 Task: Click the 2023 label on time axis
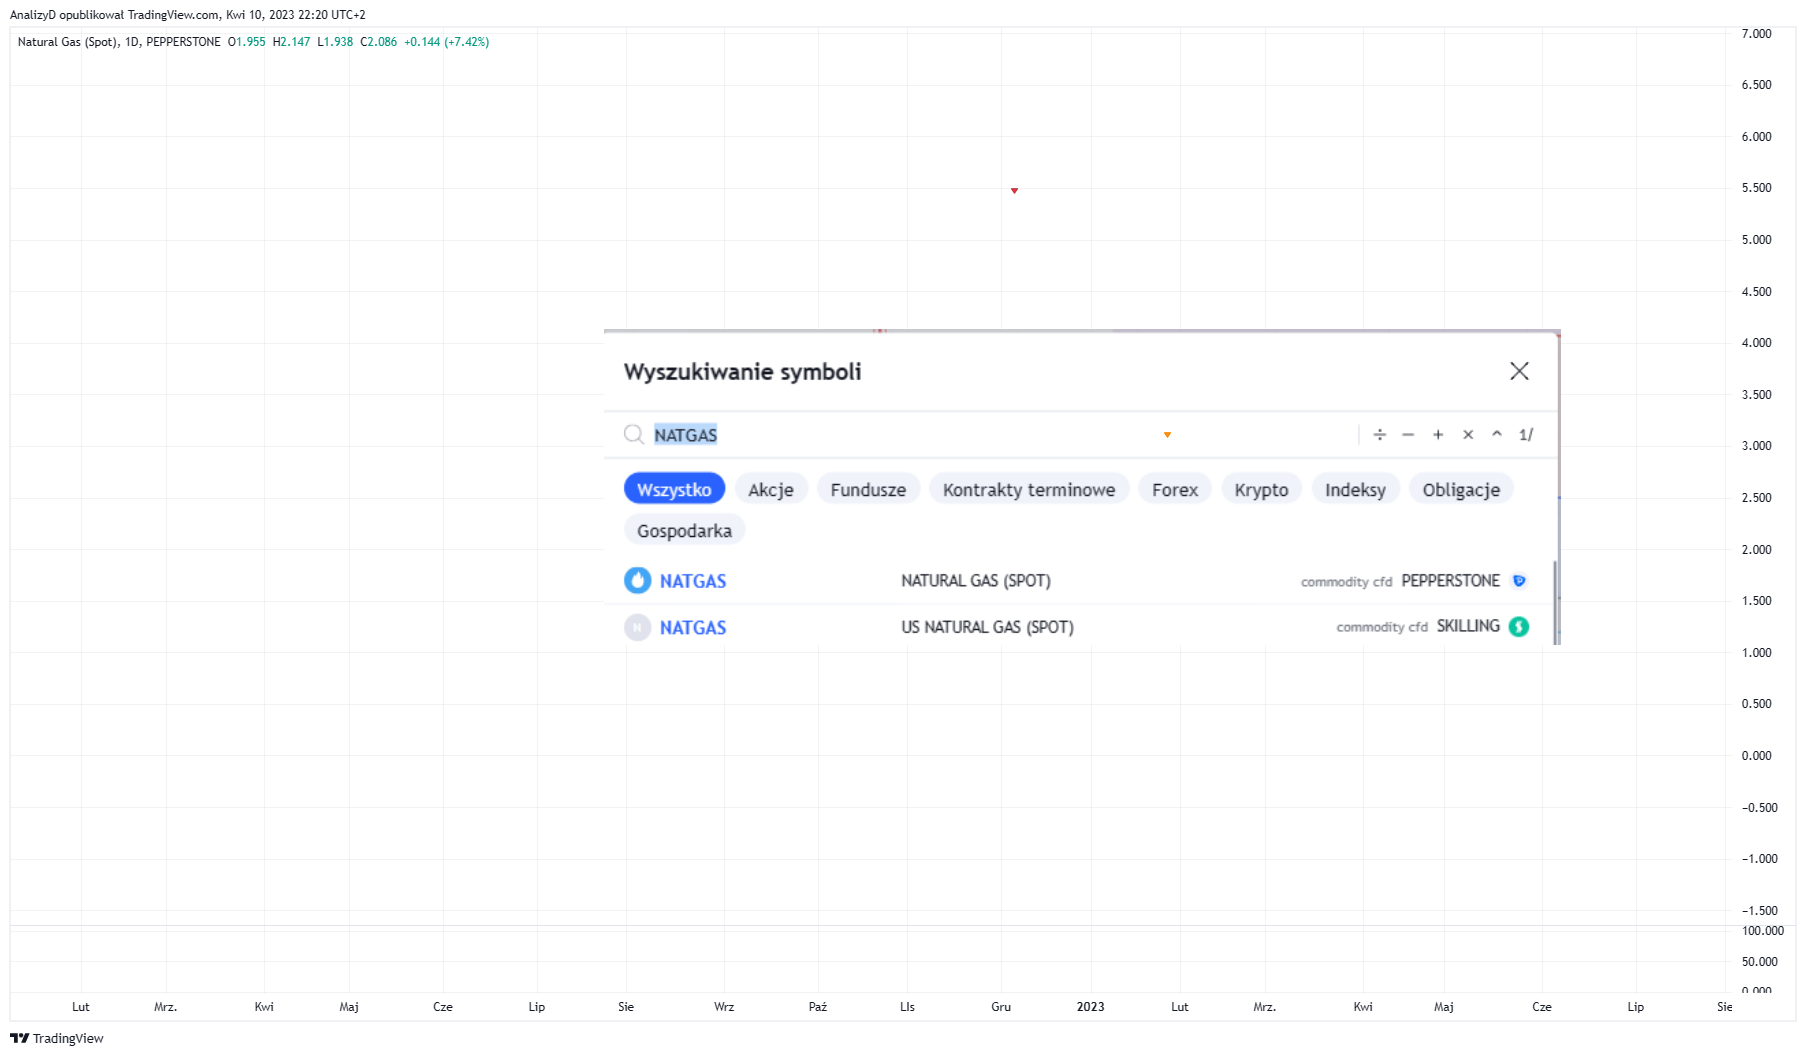pyautogui.click(x=1090, y=1006)
